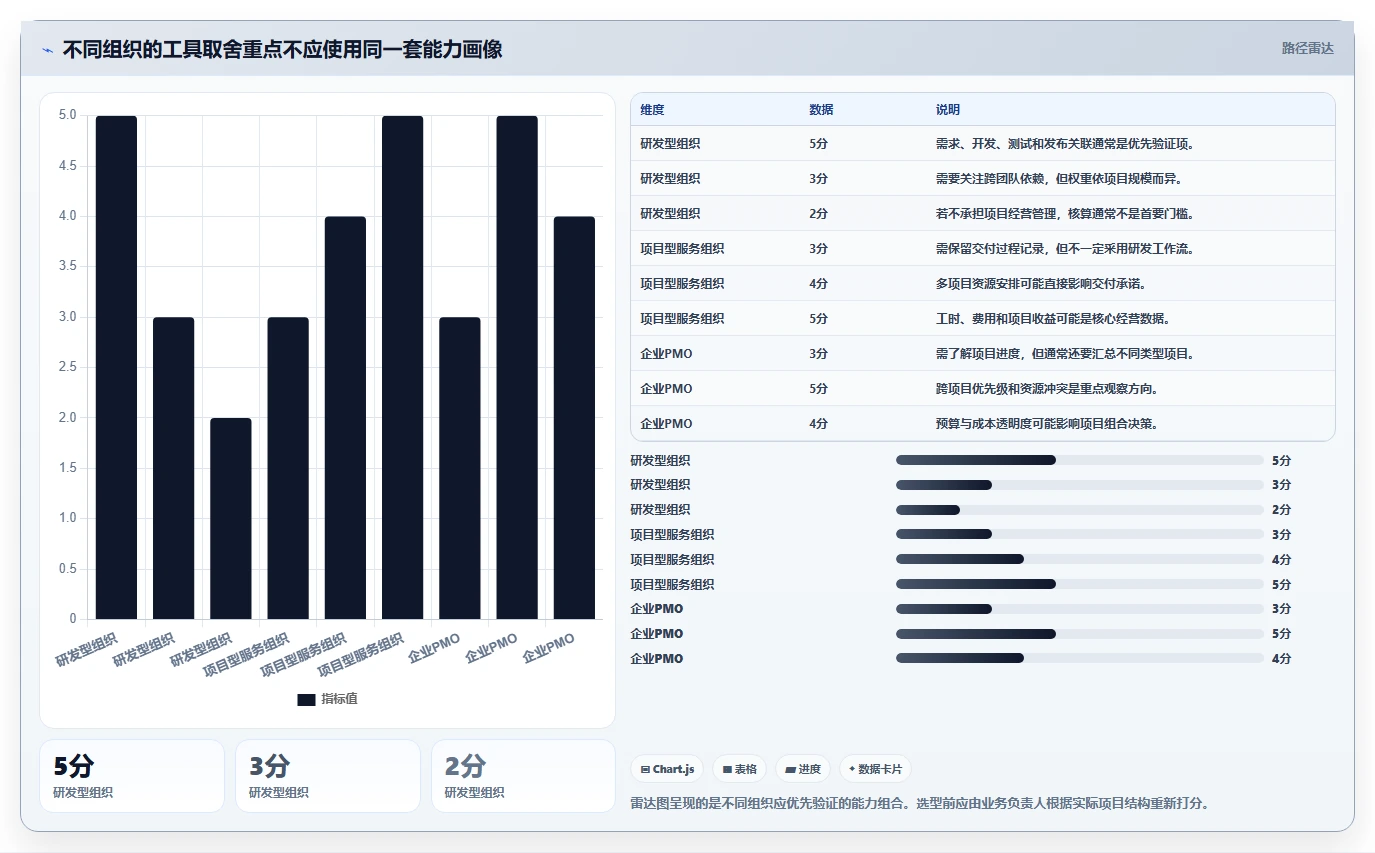This screenshot has width=1375, height=853.
Task: Click the 研发型组织 2分 progress bar
Action: click(1080, 510)
